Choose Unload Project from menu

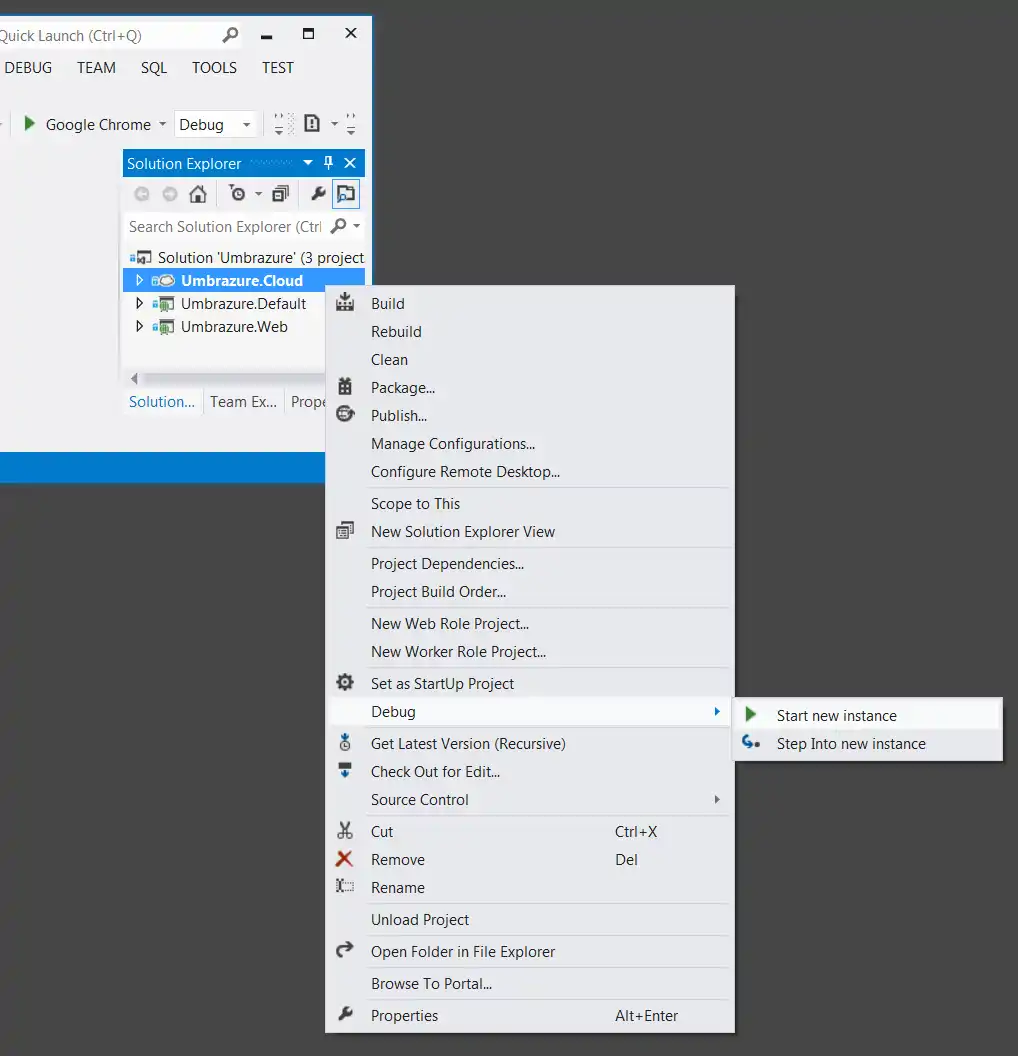coord(529,920)
